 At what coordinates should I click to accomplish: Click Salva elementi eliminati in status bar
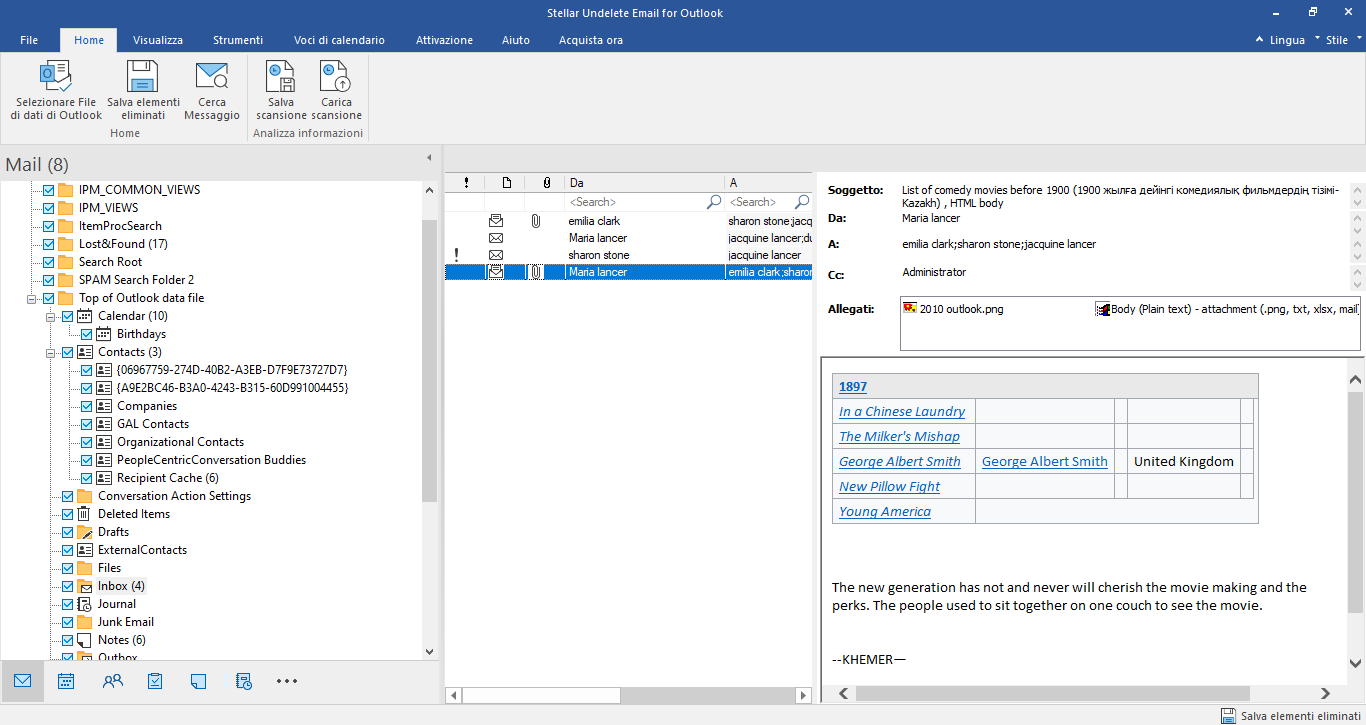pyautogui.click(x=1291, y=716)
